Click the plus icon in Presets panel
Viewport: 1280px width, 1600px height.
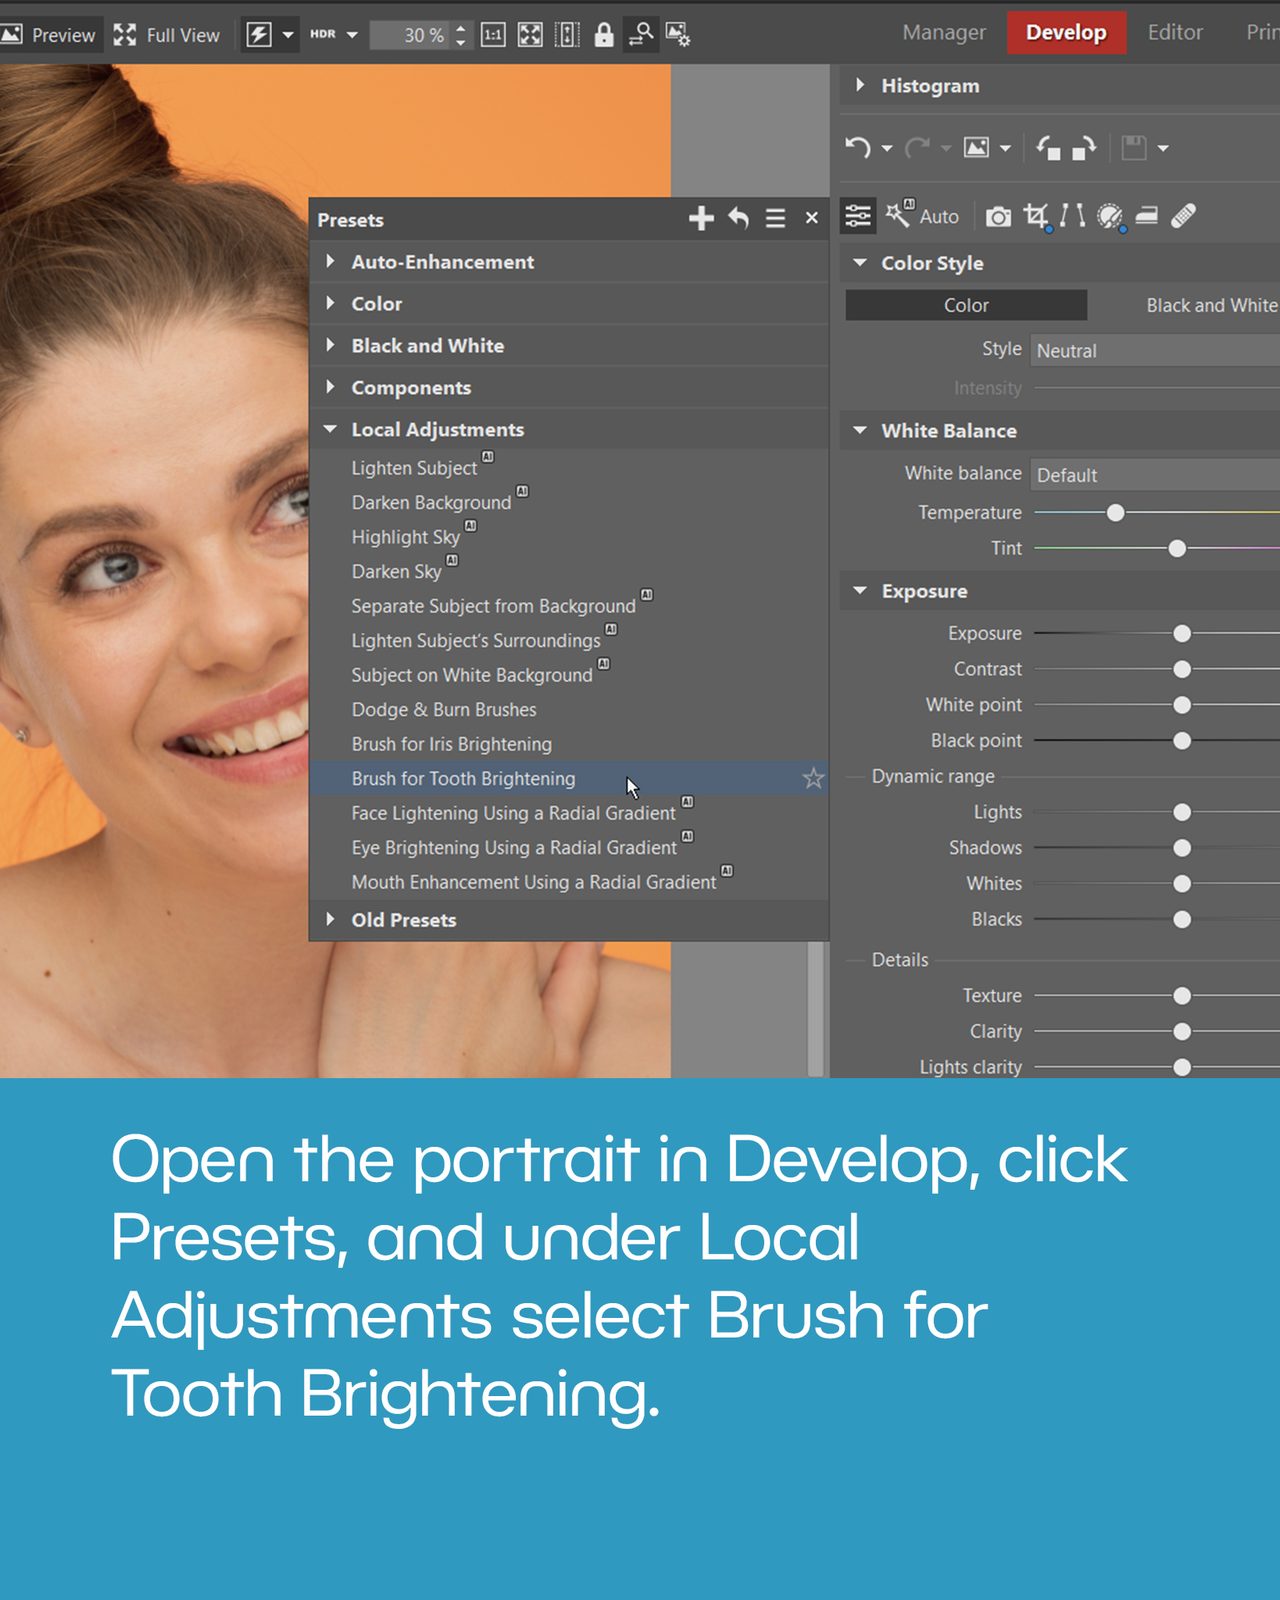(701, 218)
